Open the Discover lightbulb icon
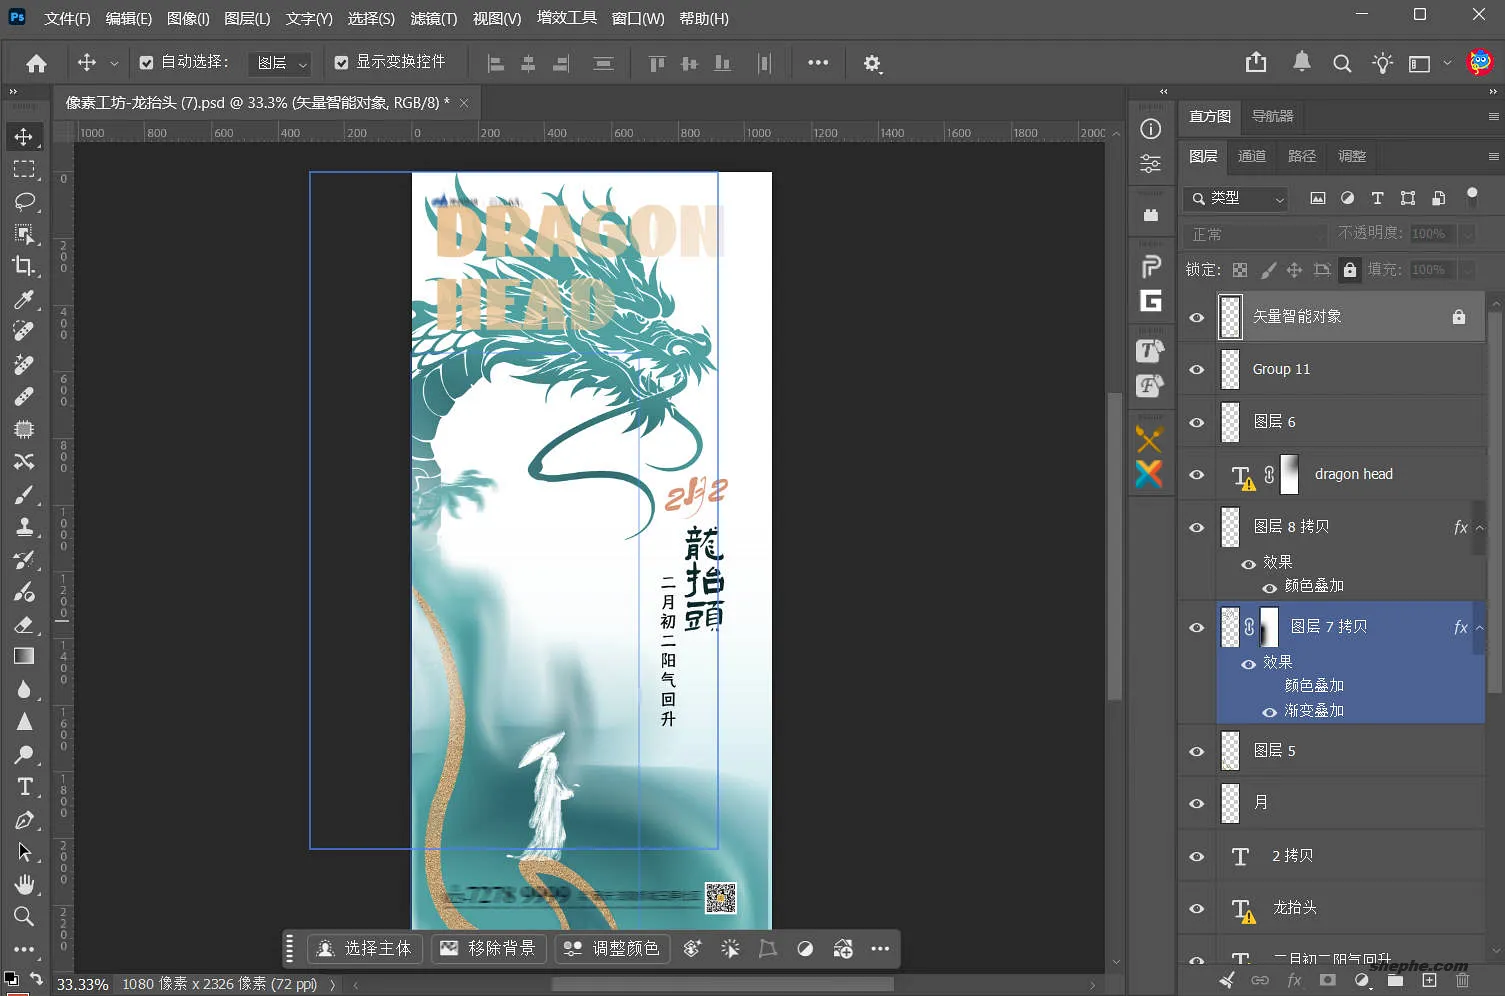The height and width of the screenshot is (996, 1505). click(x=1383, y=63)
